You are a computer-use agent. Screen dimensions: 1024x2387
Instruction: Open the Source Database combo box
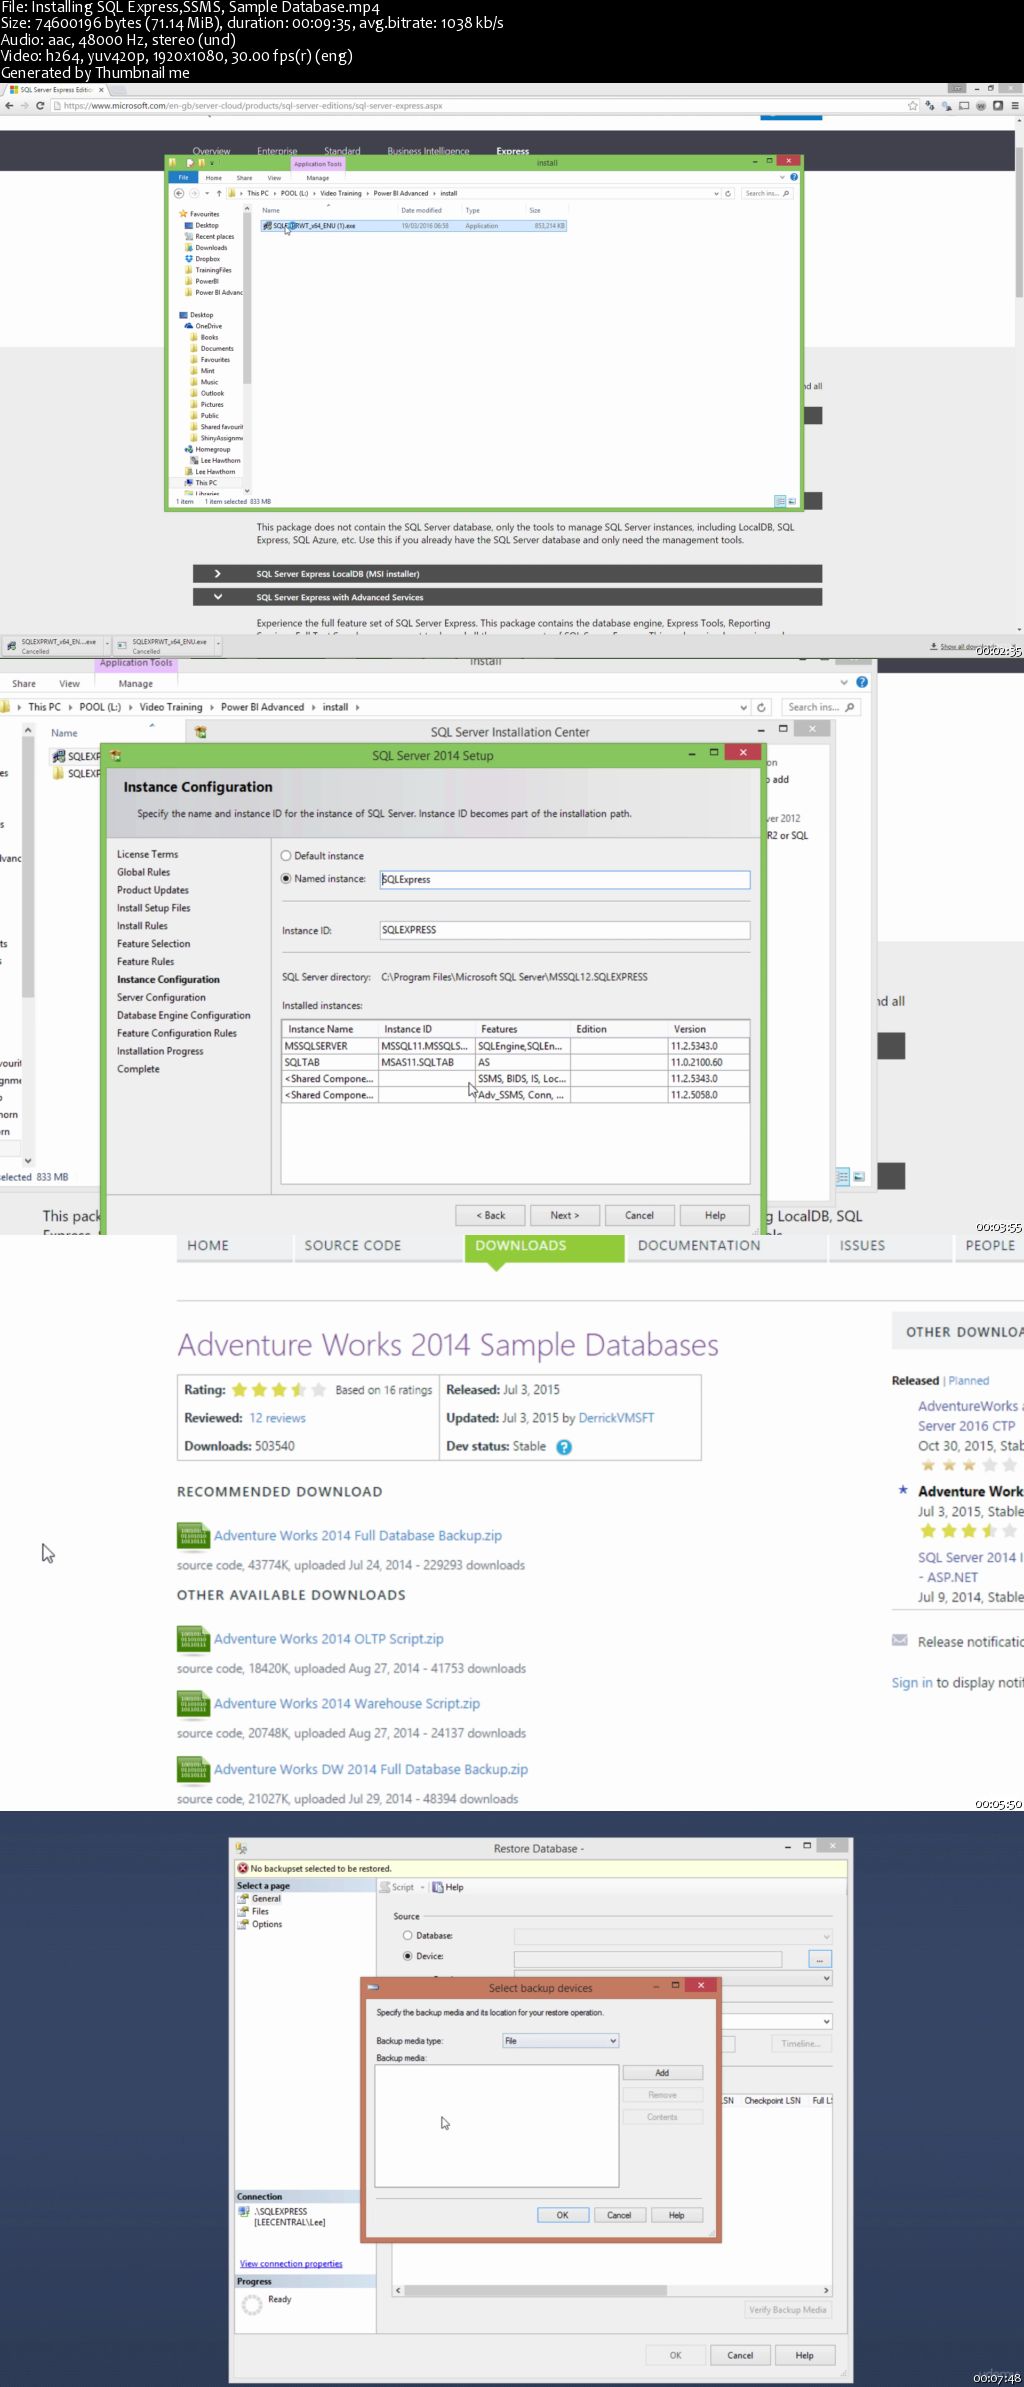pos(673,1936)
